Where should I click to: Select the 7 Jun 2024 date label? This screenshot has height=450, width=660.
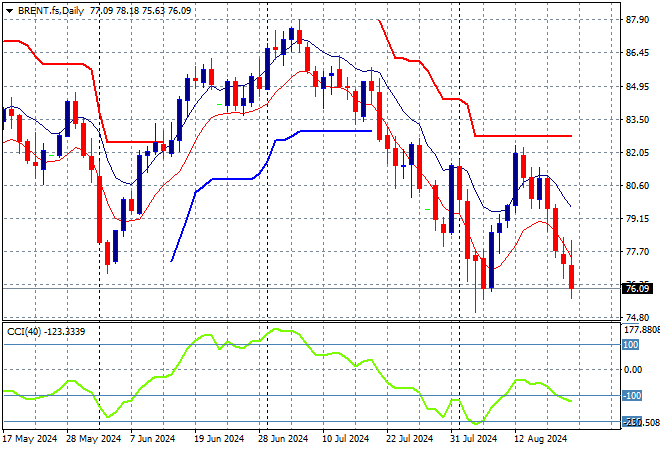pyautogui.click(x=152, y=439)
